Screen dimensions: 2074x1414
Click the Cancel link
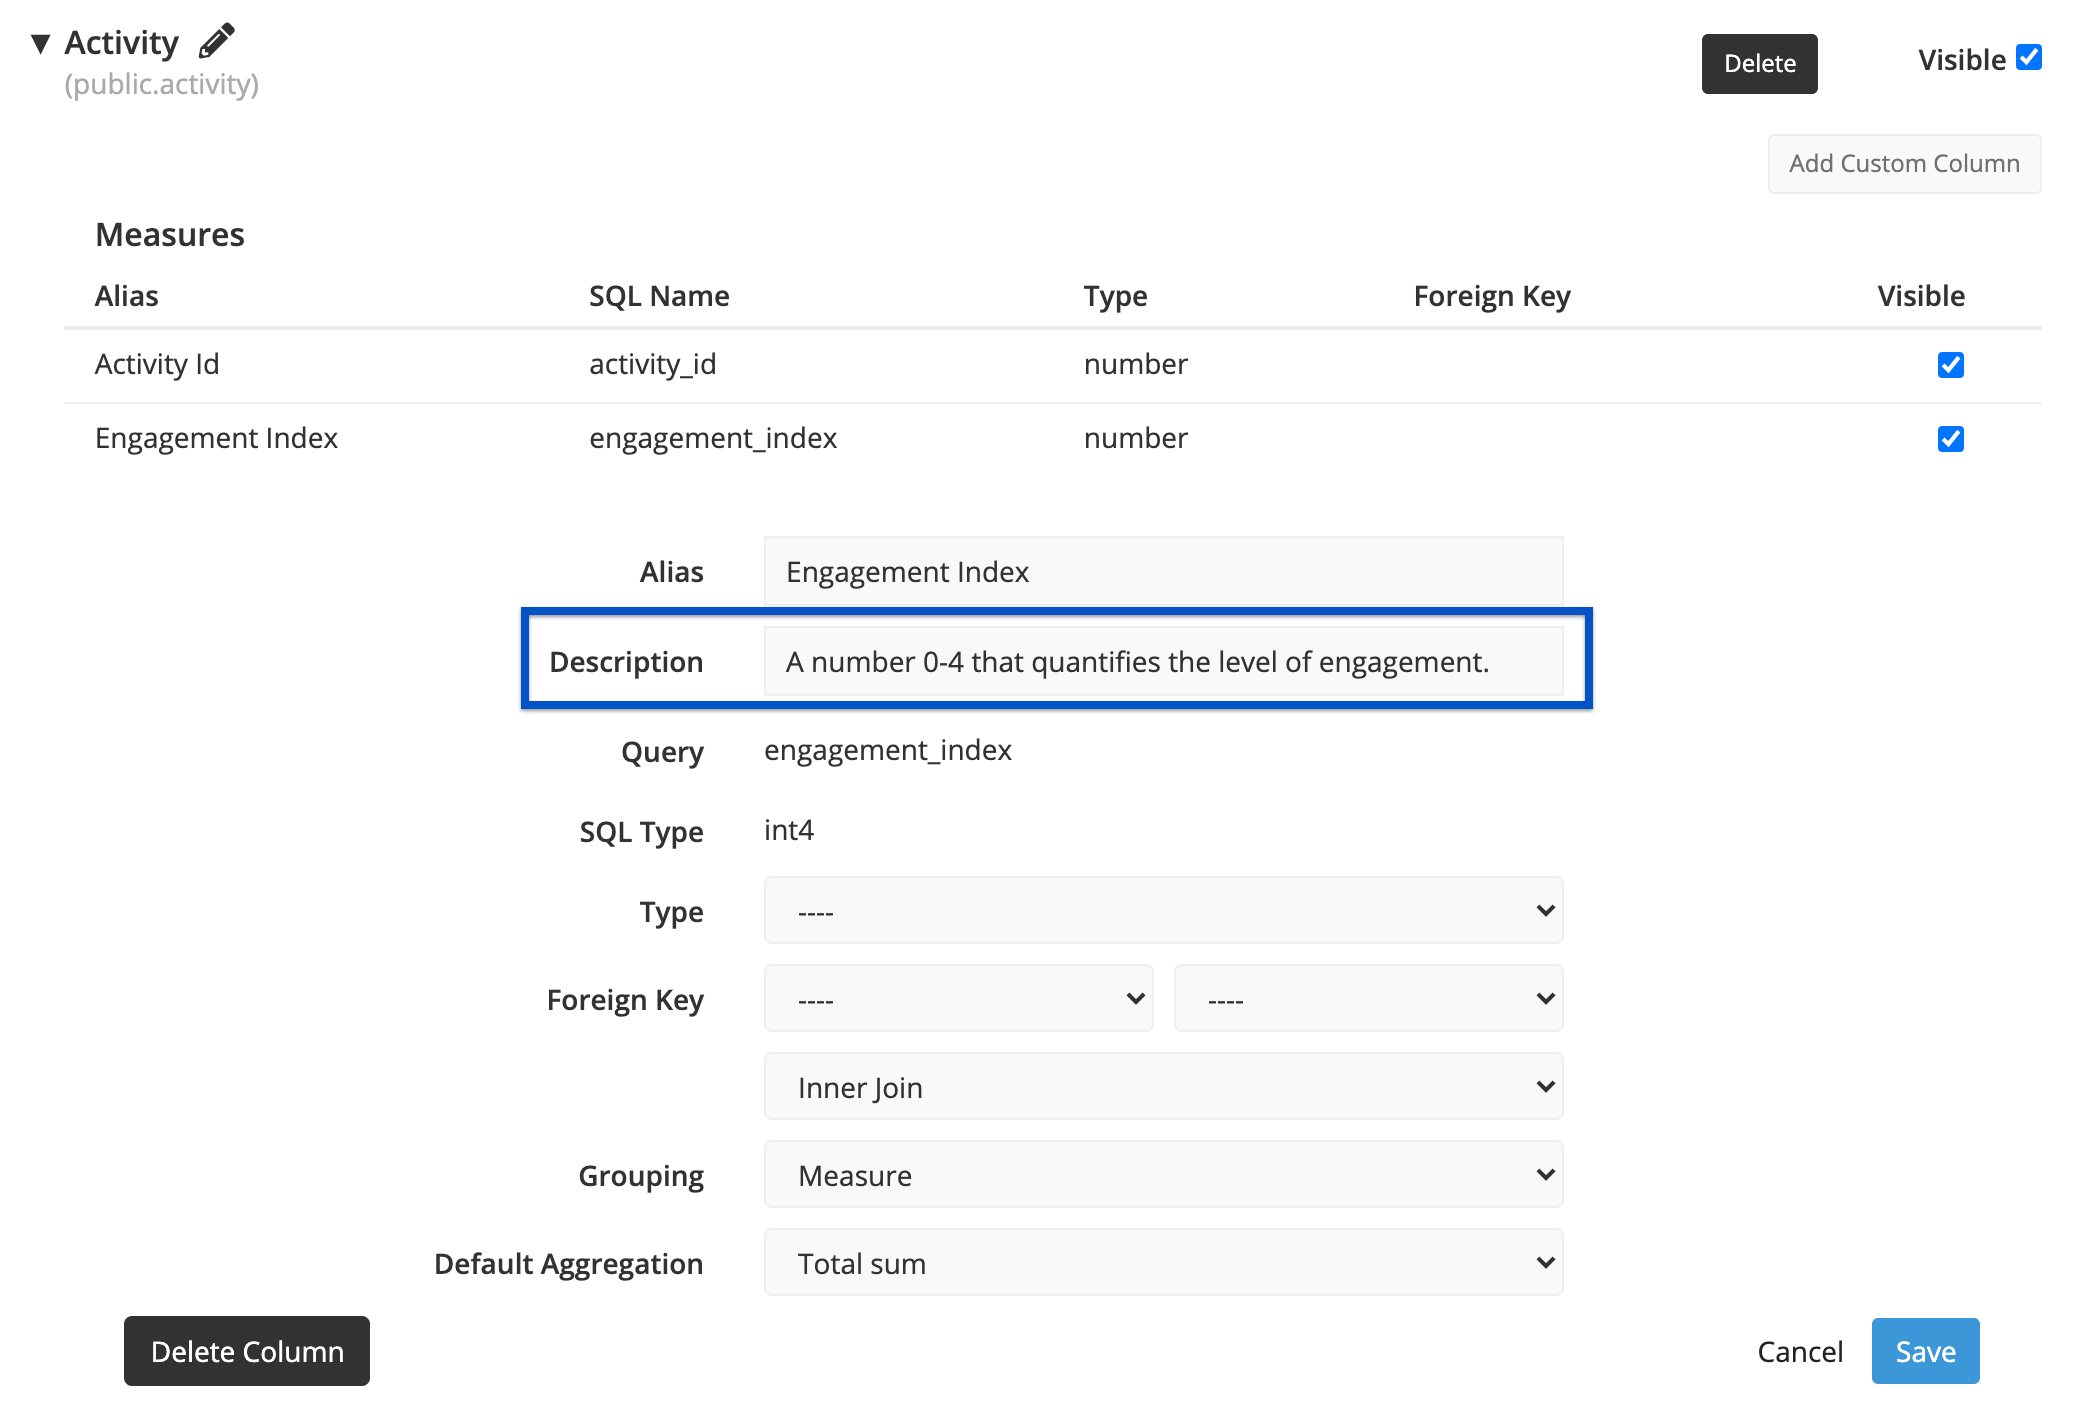click(1801, 1349)
